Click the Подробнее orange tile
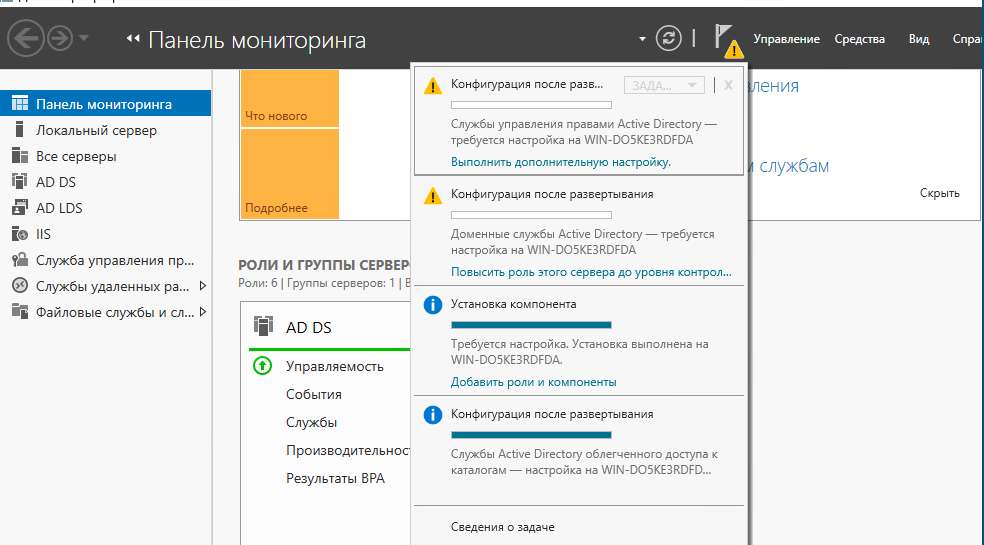Screen dimensions: 984x545 click(289, 174)
